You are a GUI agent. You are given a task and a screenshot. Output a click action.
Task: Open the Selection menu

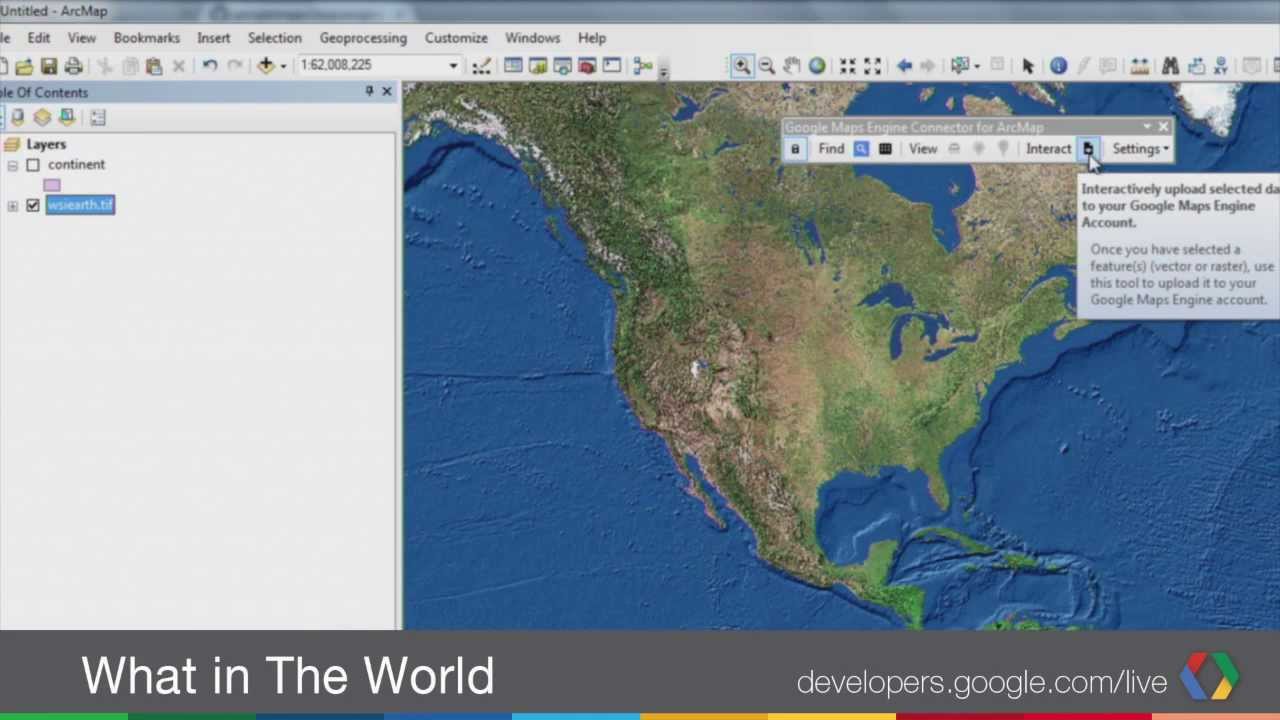coord(275,38)
